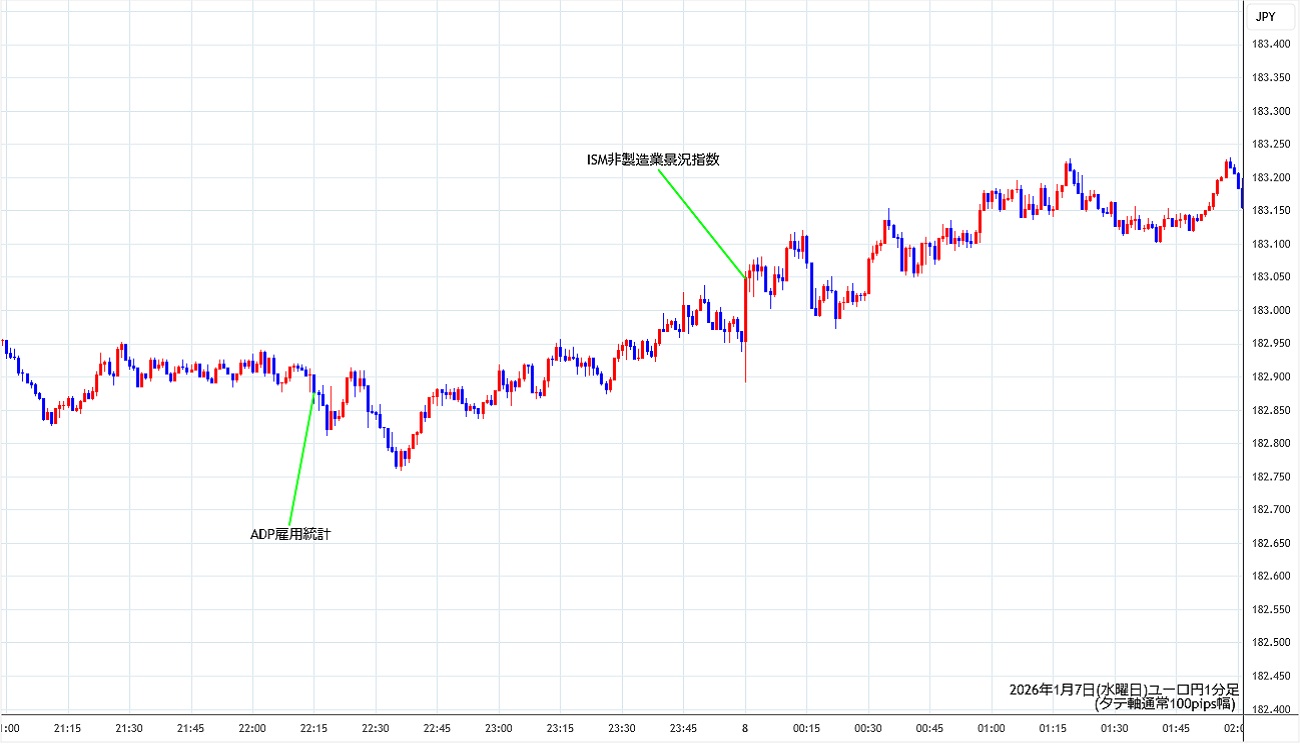Click the 182.750 price axis label
The image size is (1300, 745).
click(1269, 476)
